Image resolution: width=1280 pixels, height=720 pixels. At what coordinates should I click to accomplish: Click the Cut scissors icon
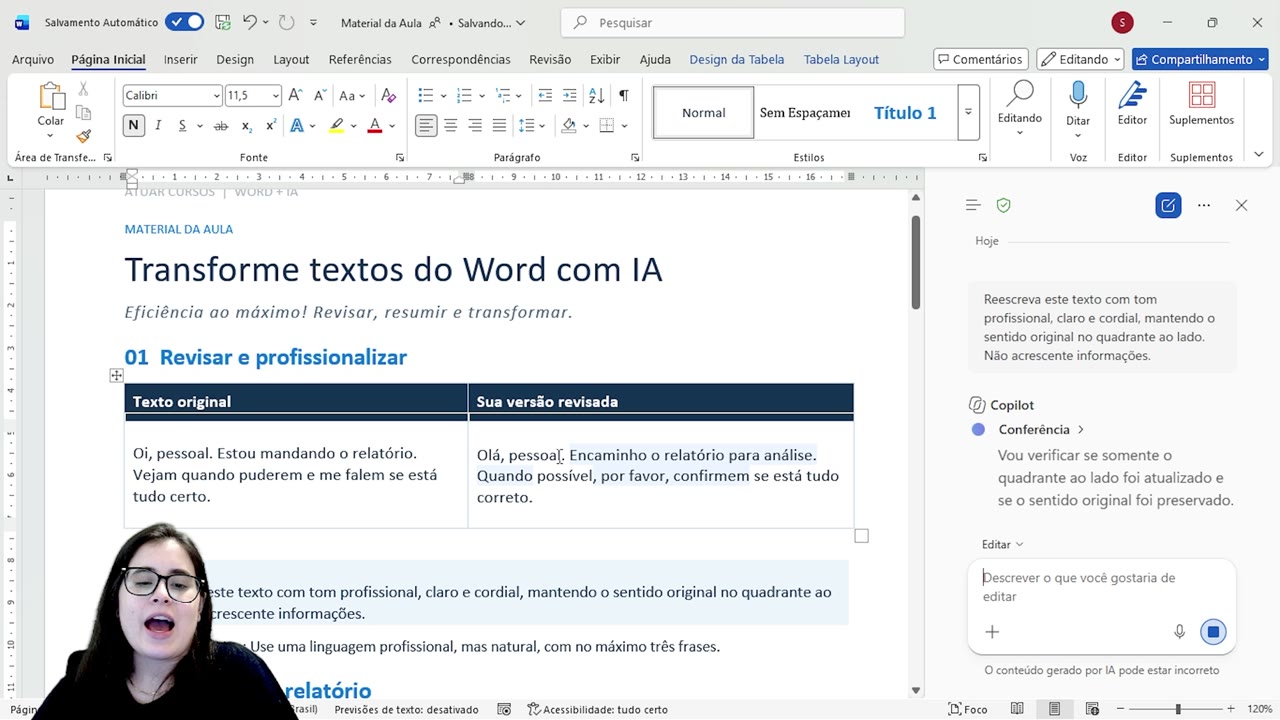(x=84, y=89)
